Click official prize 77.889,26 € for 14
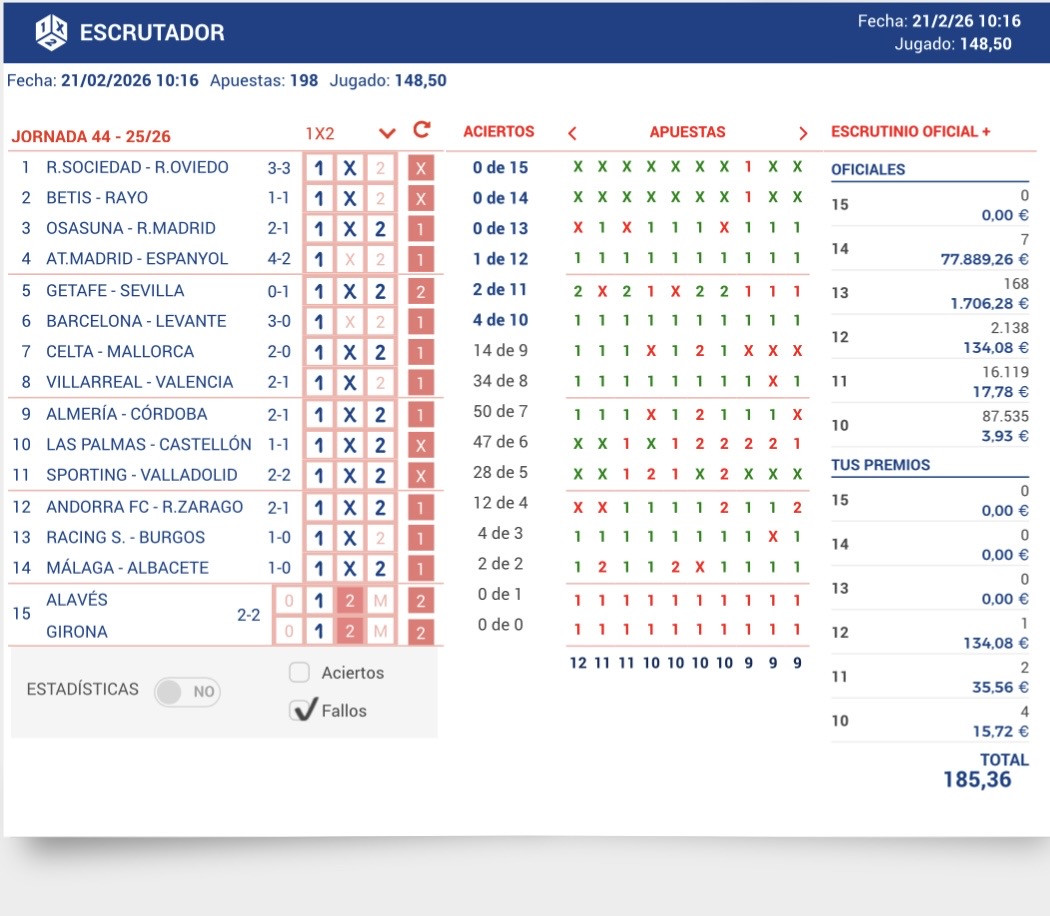 pyautogui.click(x=984, y=259)
